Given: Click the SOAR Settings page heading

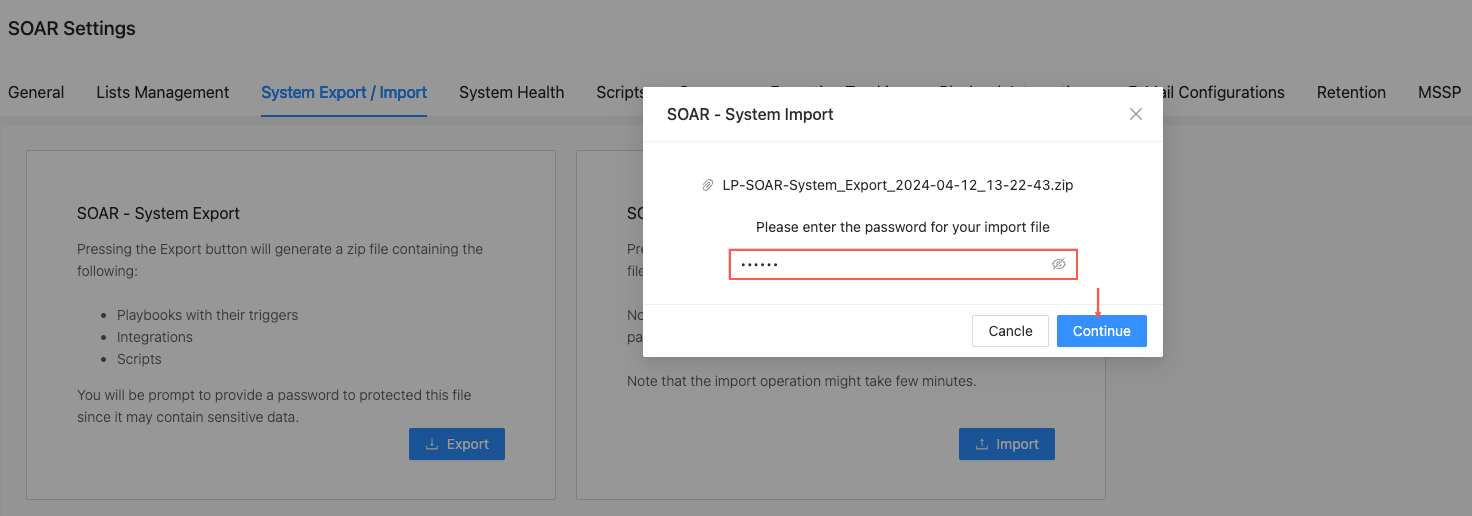Looking at the screenshot, I should pos(72,28).
